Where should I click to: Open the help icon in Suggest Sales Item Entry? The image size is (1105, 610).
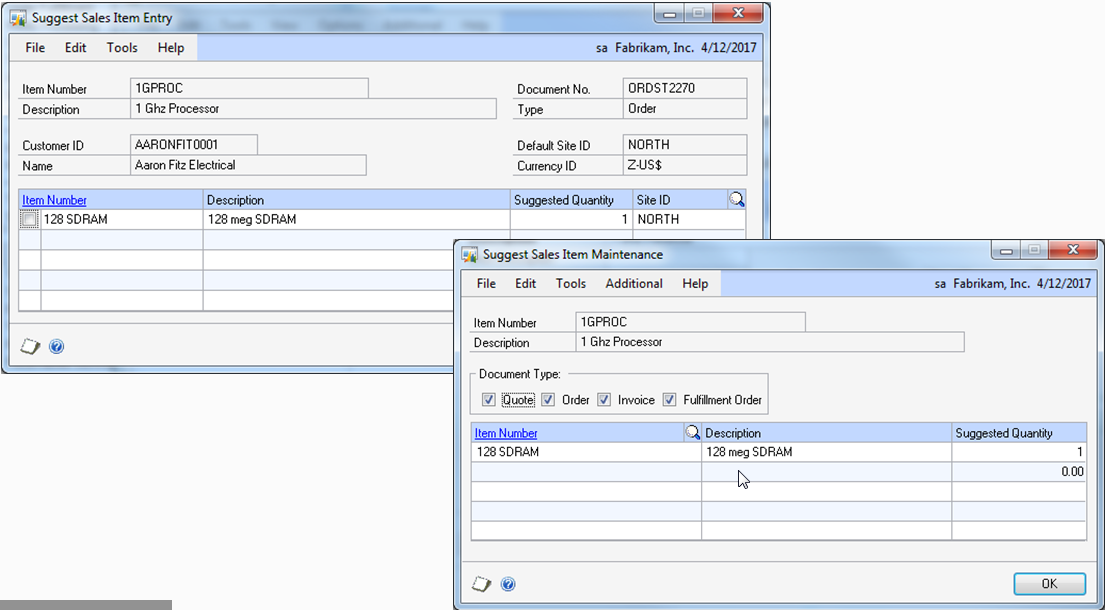[x=57, y=347]
